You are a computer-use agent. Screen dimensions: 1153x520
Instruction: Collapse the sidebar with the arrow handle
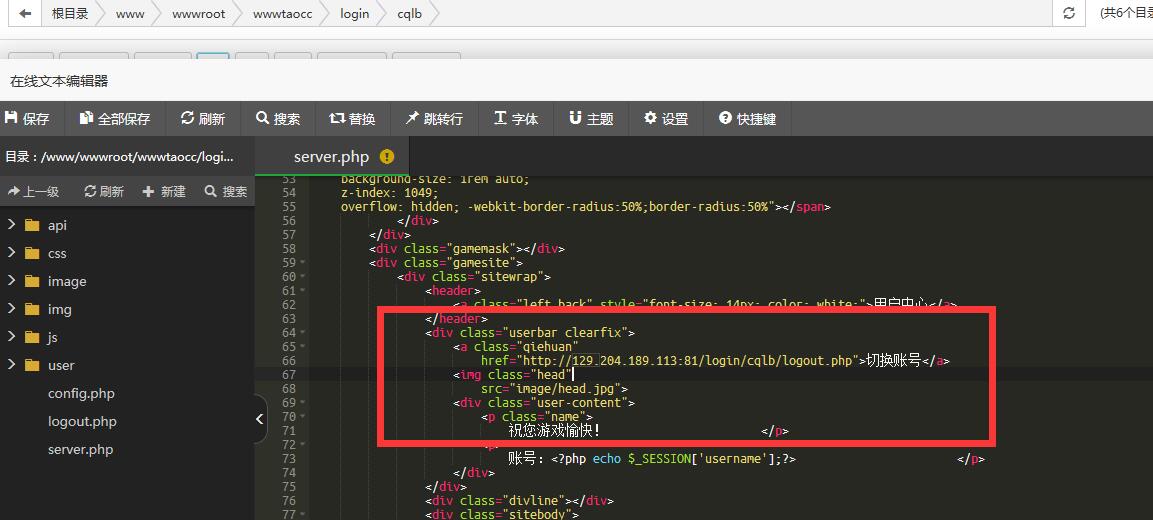pos(260,419)
